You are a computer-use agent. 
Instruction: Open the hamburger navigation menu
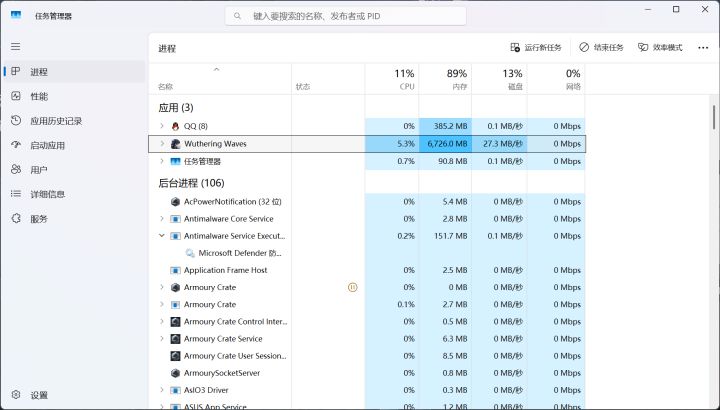16,46
